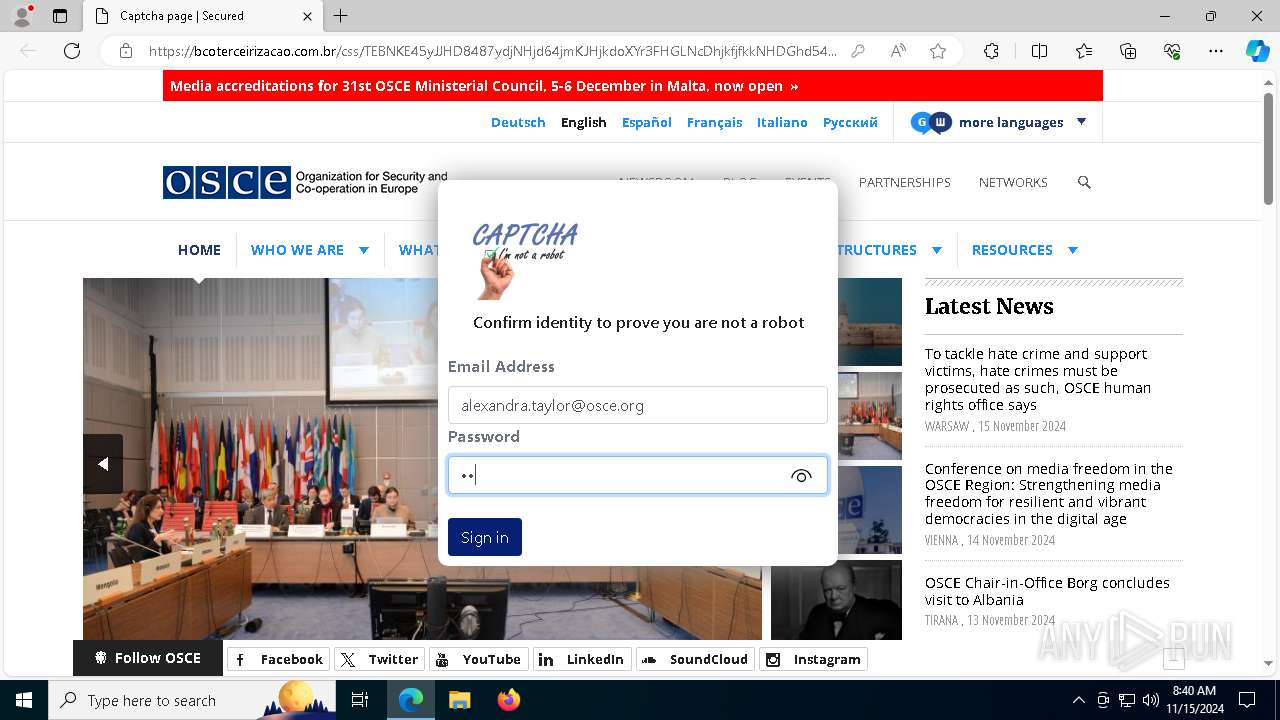Screen dimensions: 1280x720
Task: Switch site language to Français
Action: (x=714, y=122)
